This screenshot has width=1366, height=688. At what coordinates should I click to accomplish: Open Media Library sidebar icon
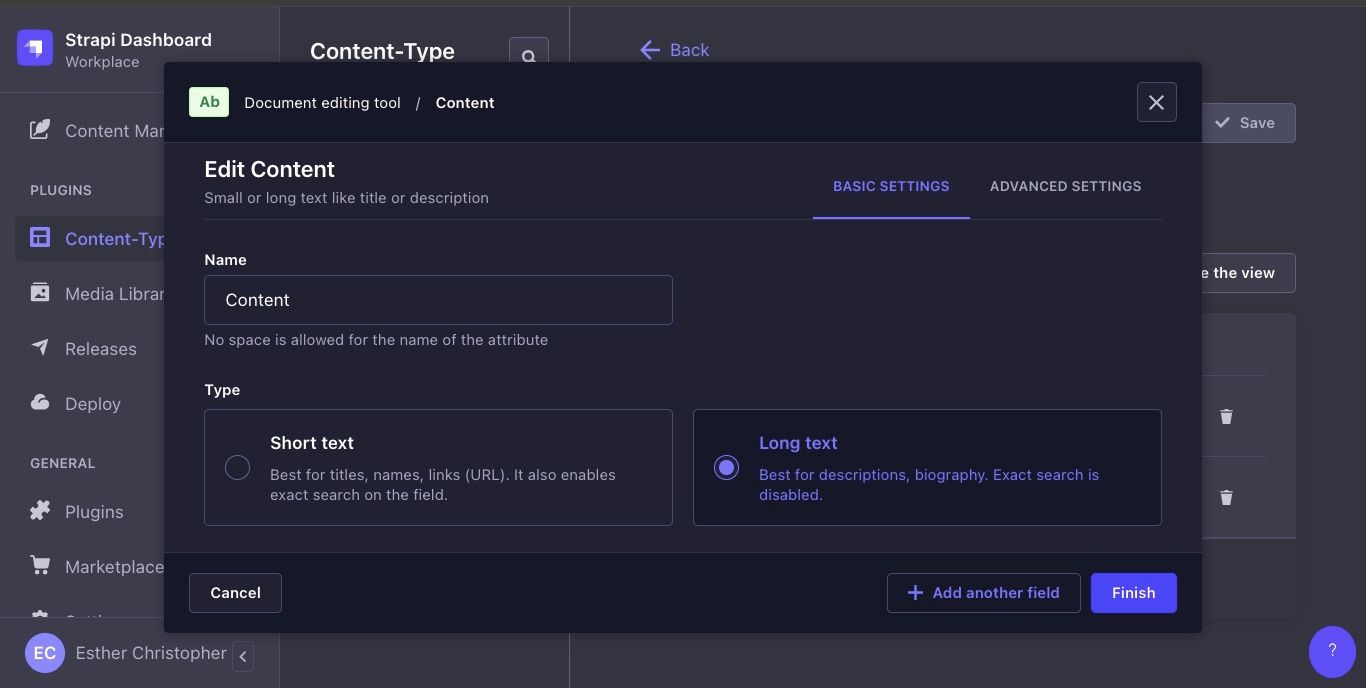coord(40,293)
